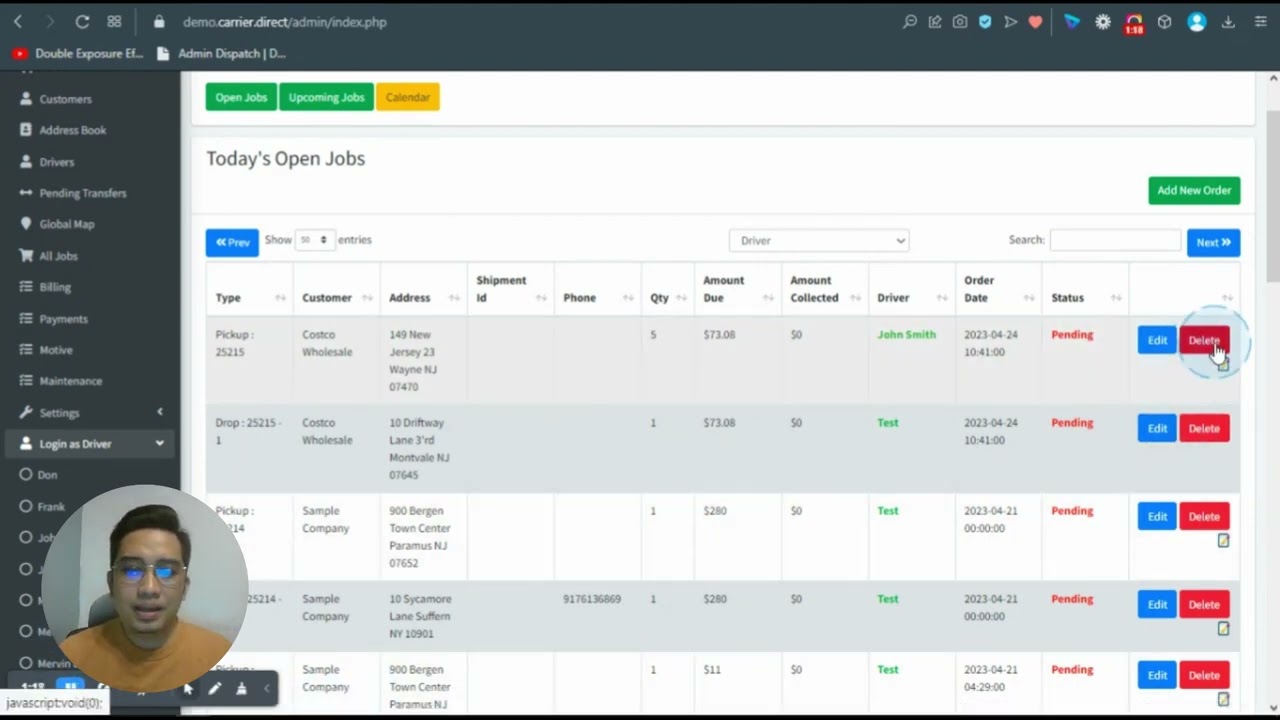The height and width of the screenshot is (720, 1280).
Task: Click the 9176136869 phone number cell
Action: click(592, 599)
